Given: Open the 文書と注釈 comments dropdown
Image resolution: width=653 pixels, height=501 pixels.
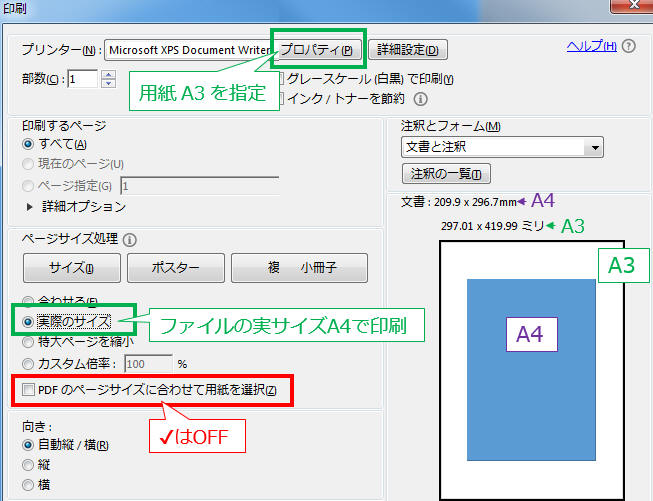Looking at the screenshot, I should (502, 147).
